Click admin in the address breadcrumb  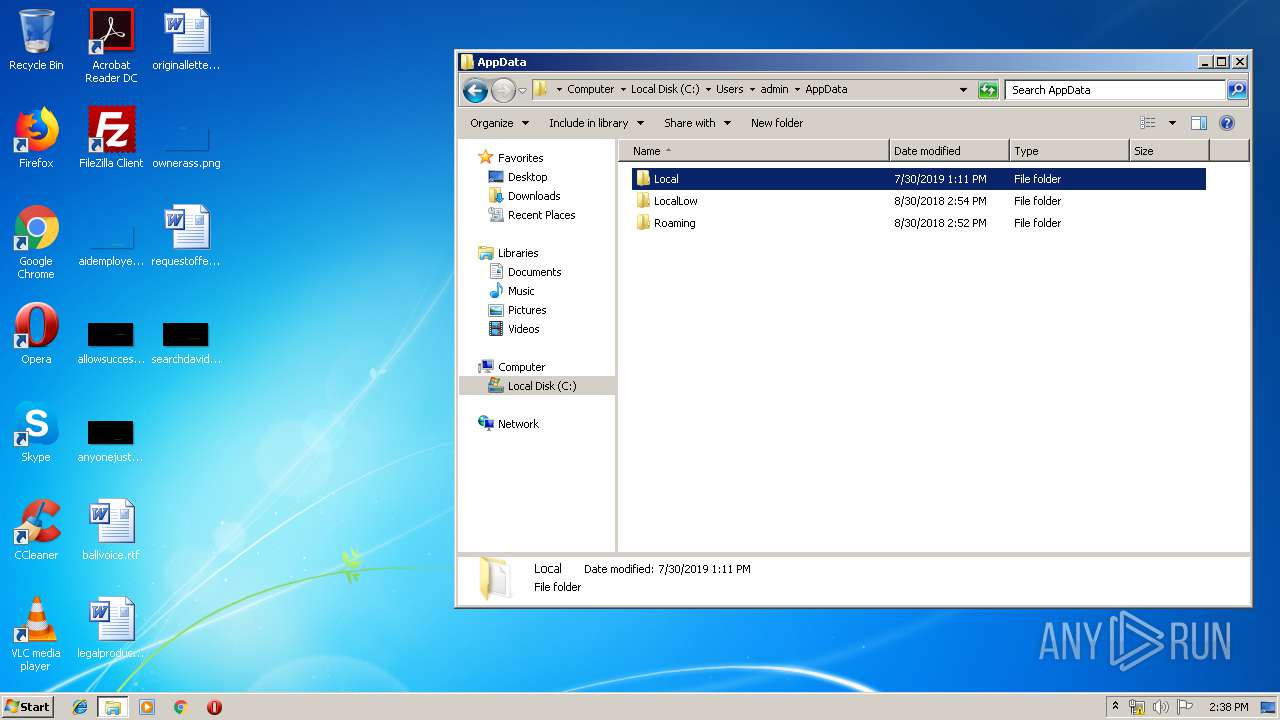[x=774, y=90]
